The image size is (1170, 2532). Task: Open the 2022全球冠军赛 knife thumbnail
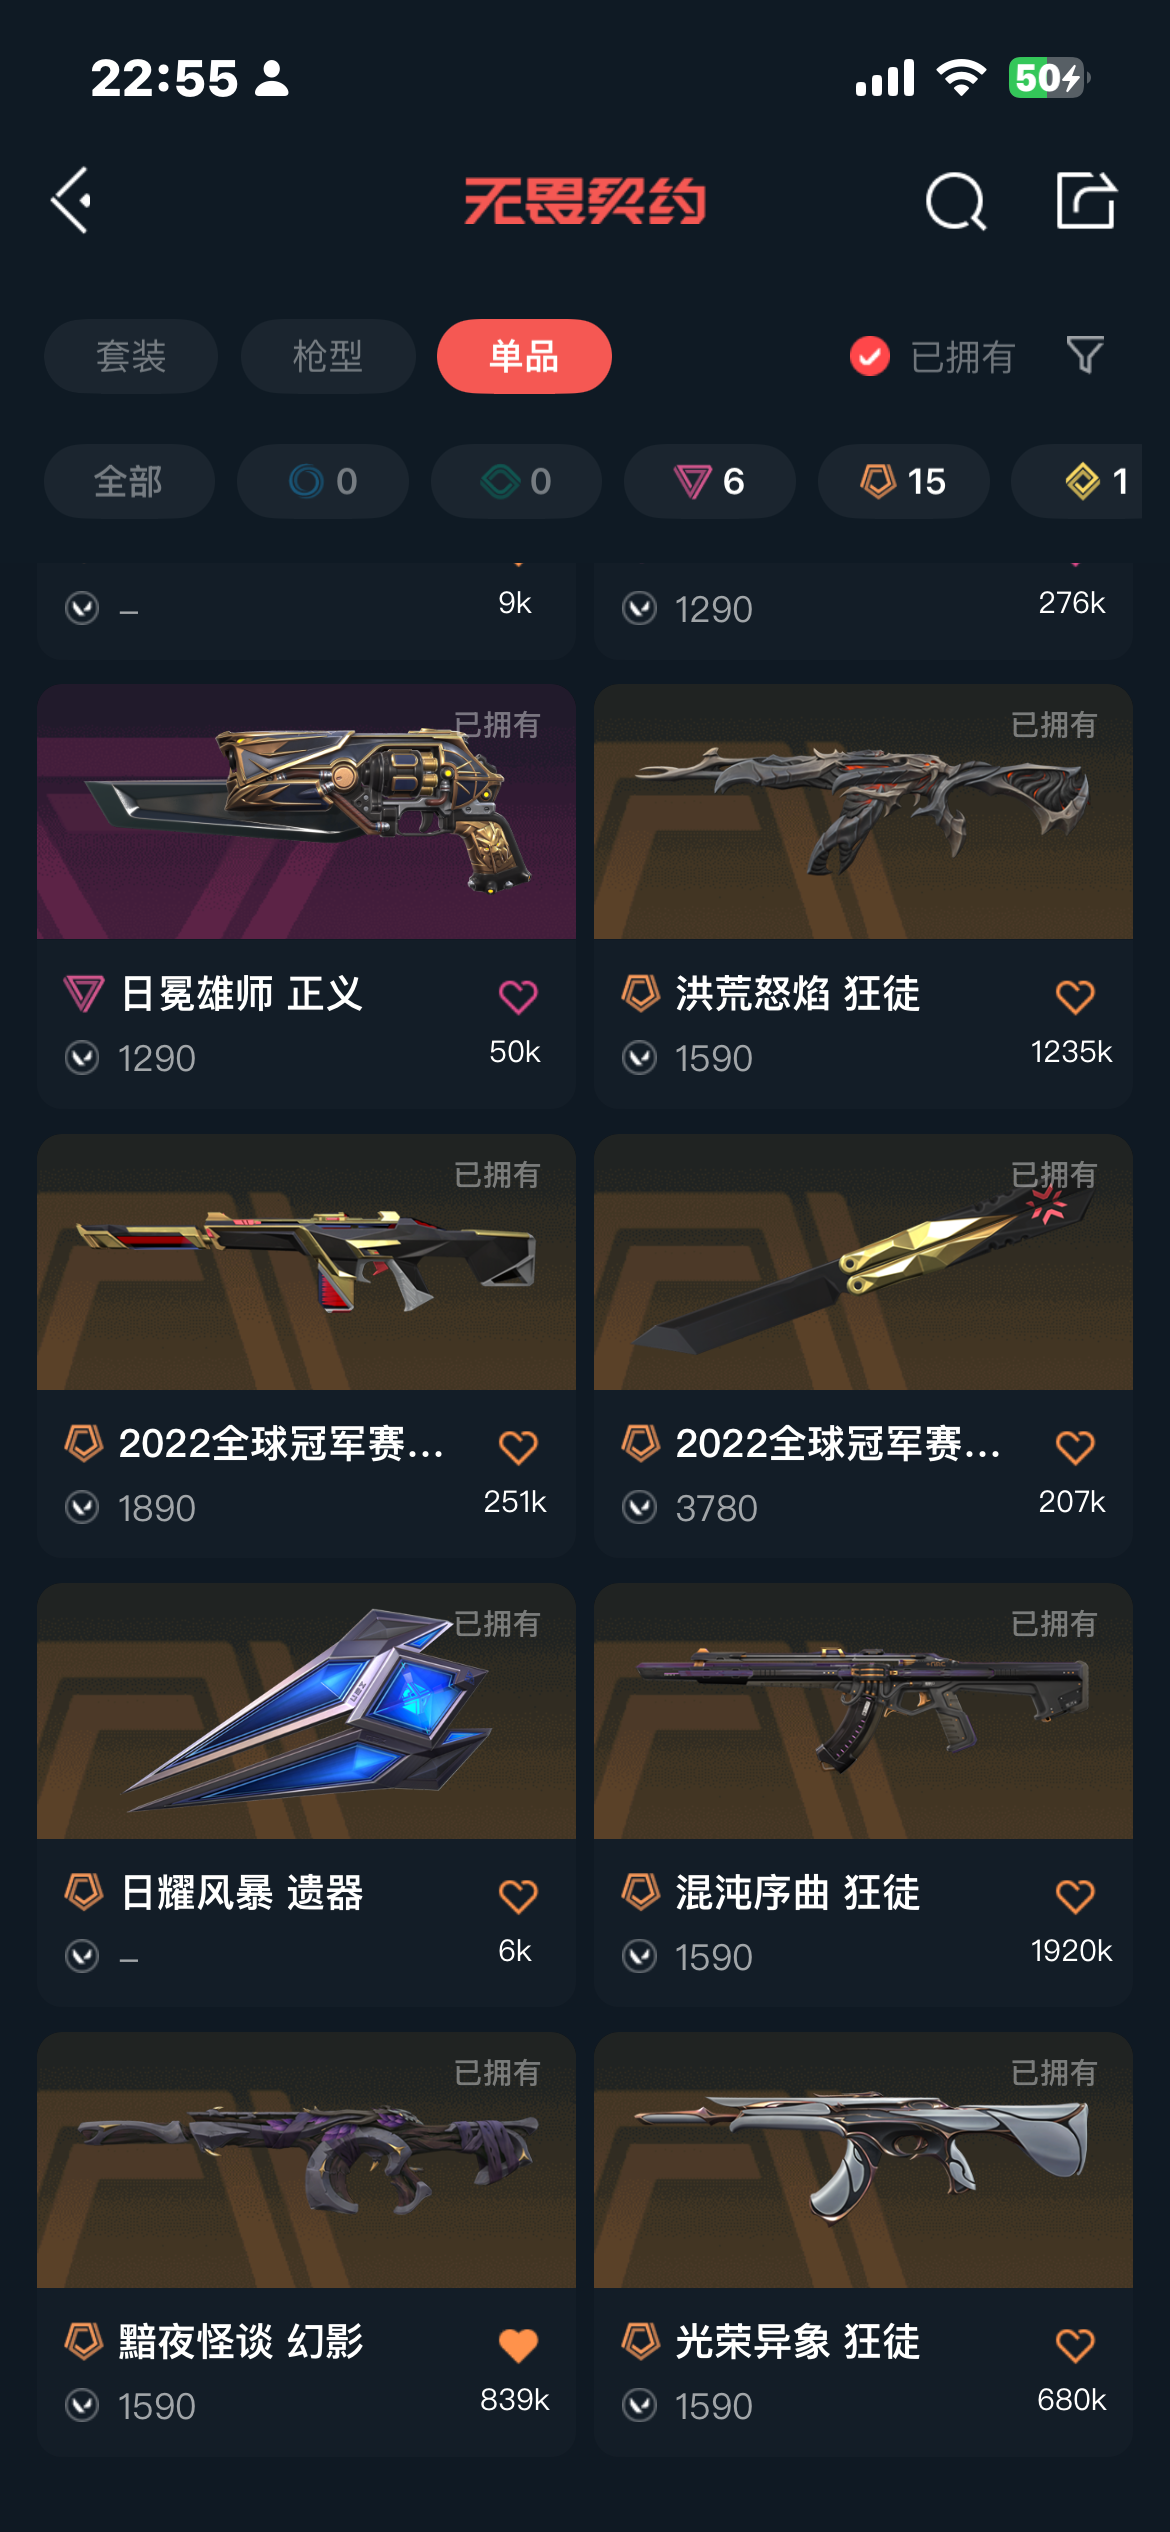pos(863,1262)
